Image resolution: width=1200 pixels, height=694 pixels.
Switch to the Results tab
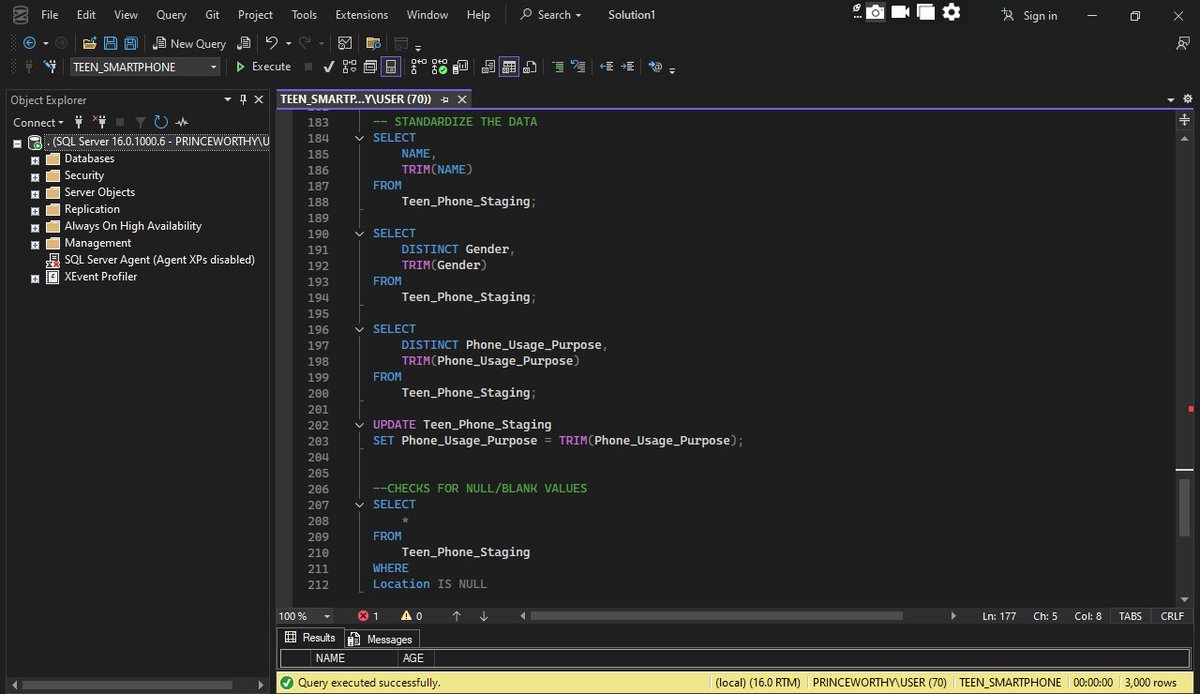[x=310, y=638]
